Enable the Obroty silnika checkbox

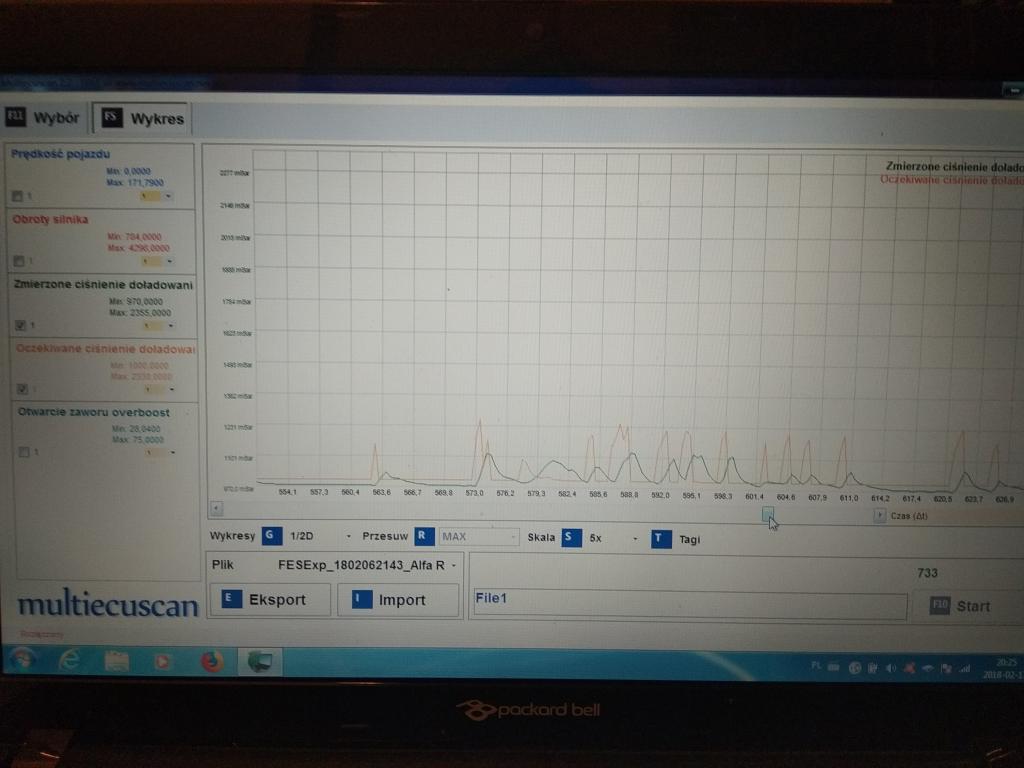19,261
